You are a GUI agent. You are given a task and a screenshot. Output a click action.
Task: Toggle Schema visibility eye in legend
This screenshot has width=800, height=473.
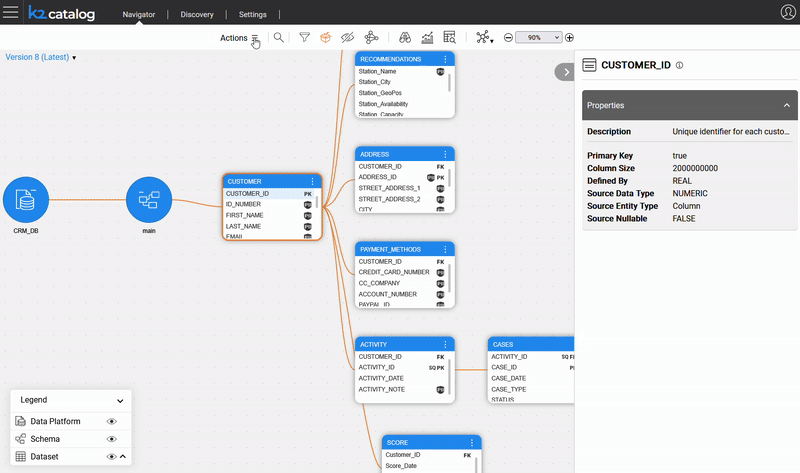[112, 439]
